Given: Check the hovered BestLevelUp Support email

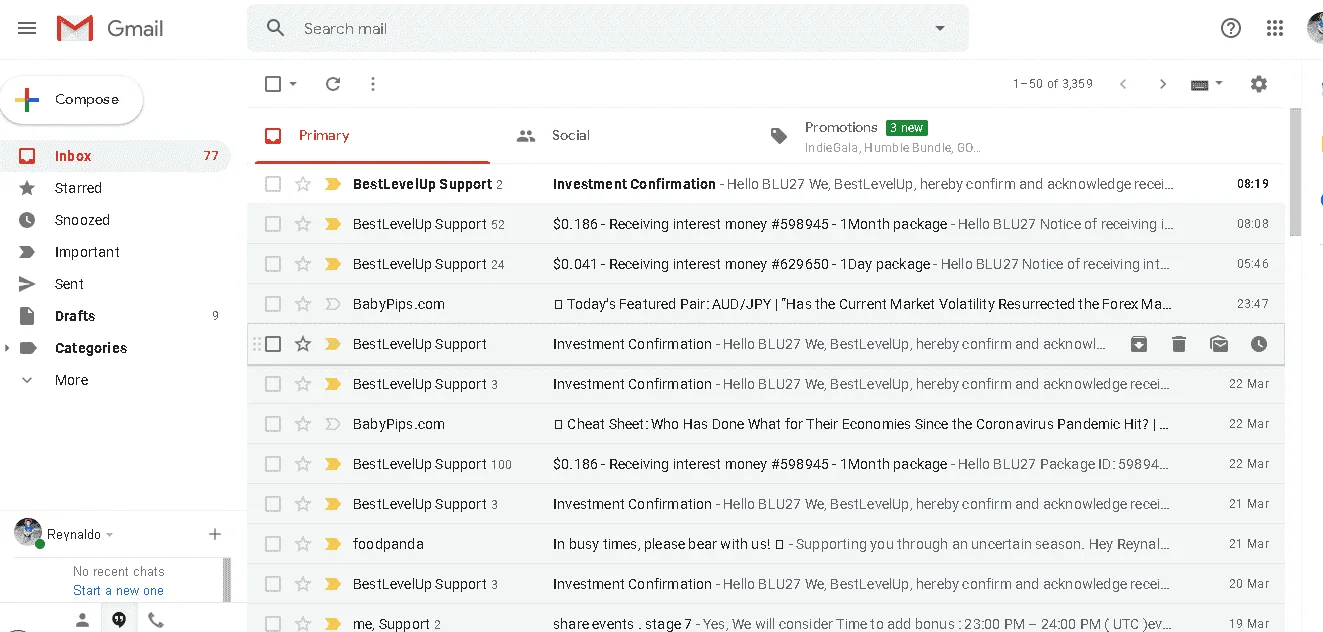Looking at the screenshot, I should pyautogui.click(x=273, y=344).
